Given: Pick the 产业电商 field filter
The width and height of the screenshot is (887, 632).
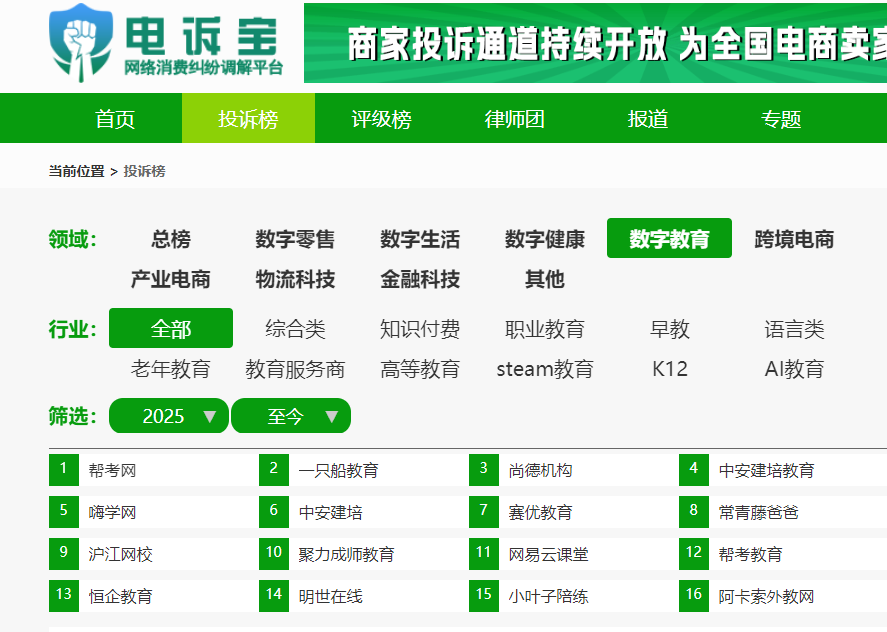Looking at the screenshot, I should click(x=171, y=279).
